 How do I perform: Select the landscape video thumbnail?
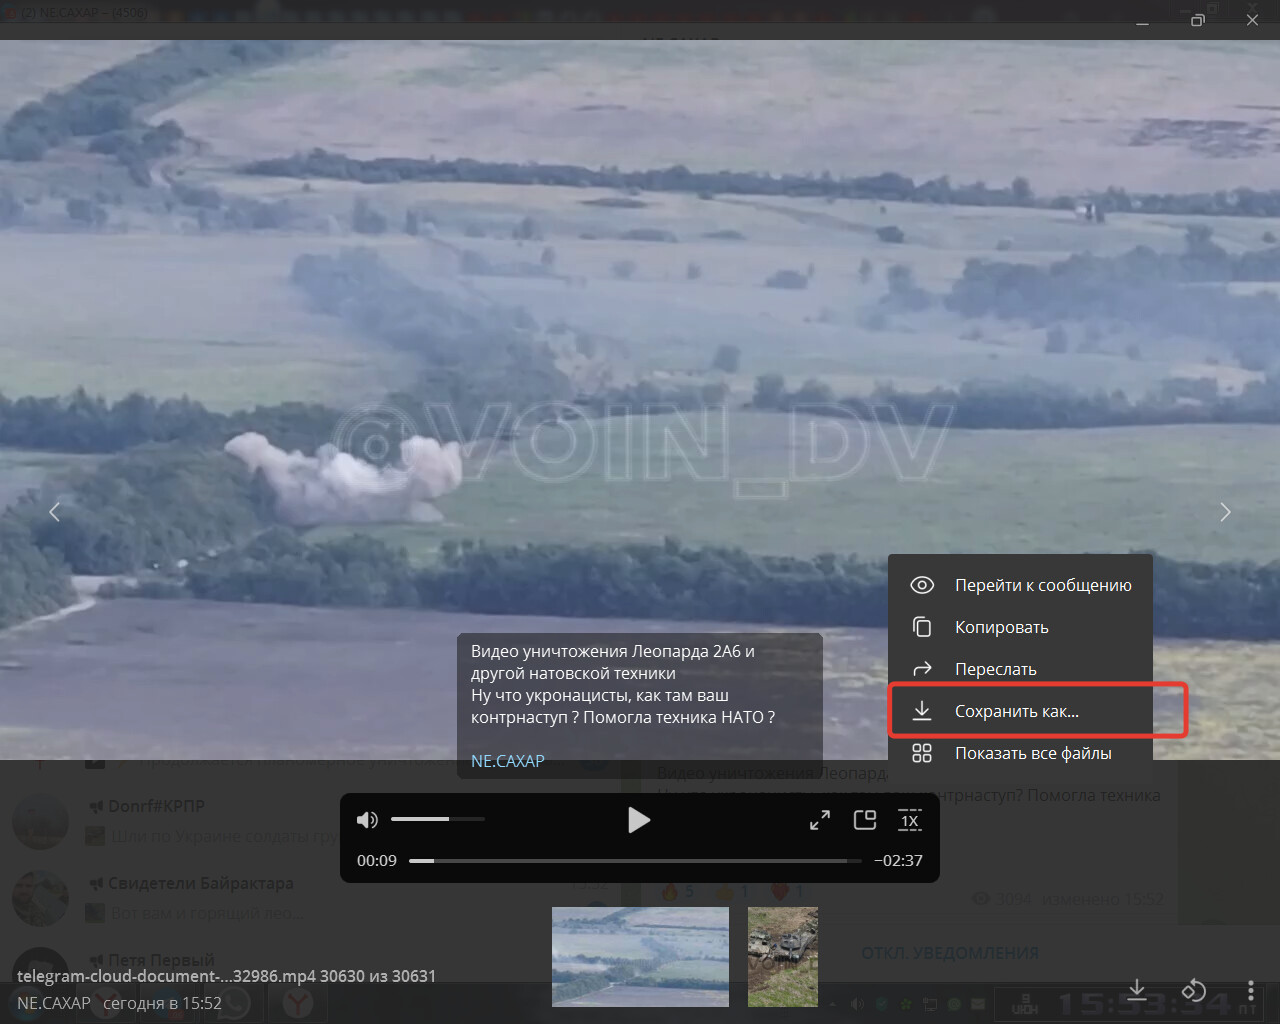[x=640, y=956]
